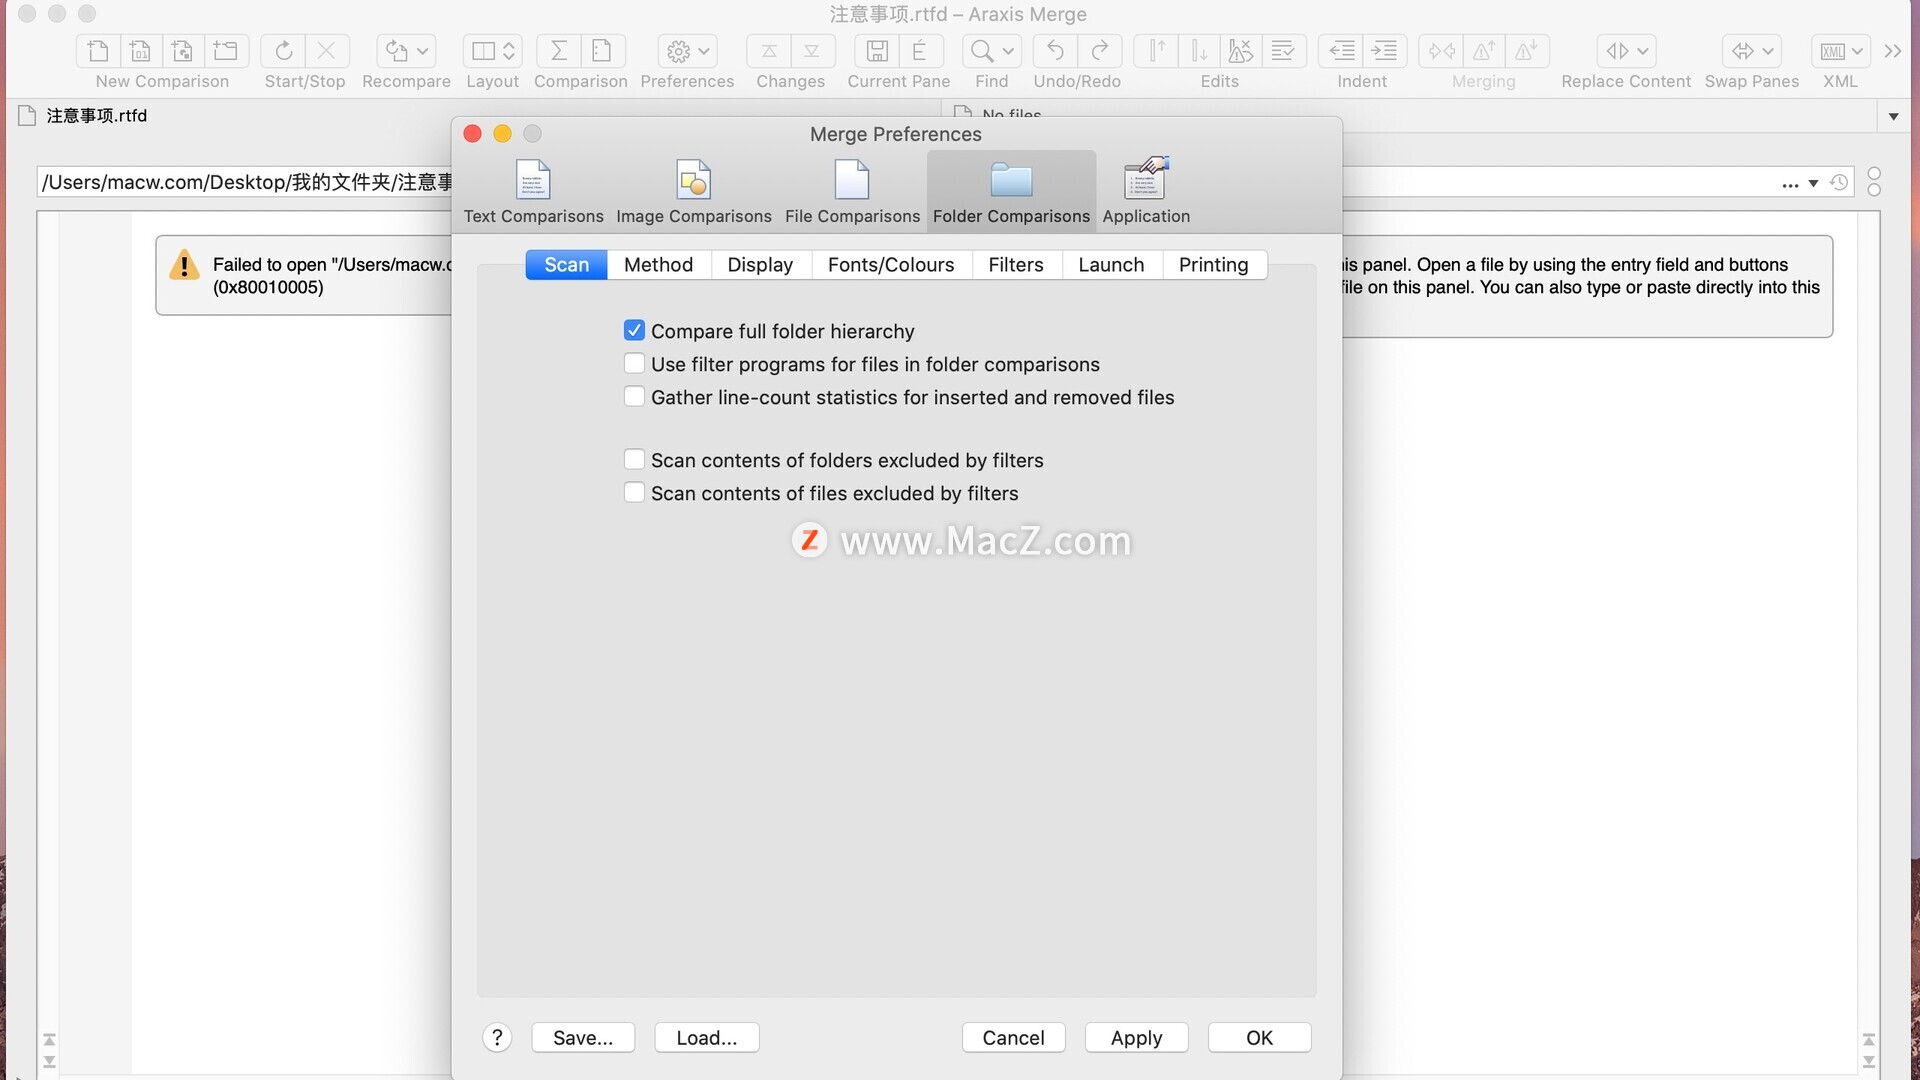
Task: Open File Comparisons preferences pane
Action: coord(852,192)
